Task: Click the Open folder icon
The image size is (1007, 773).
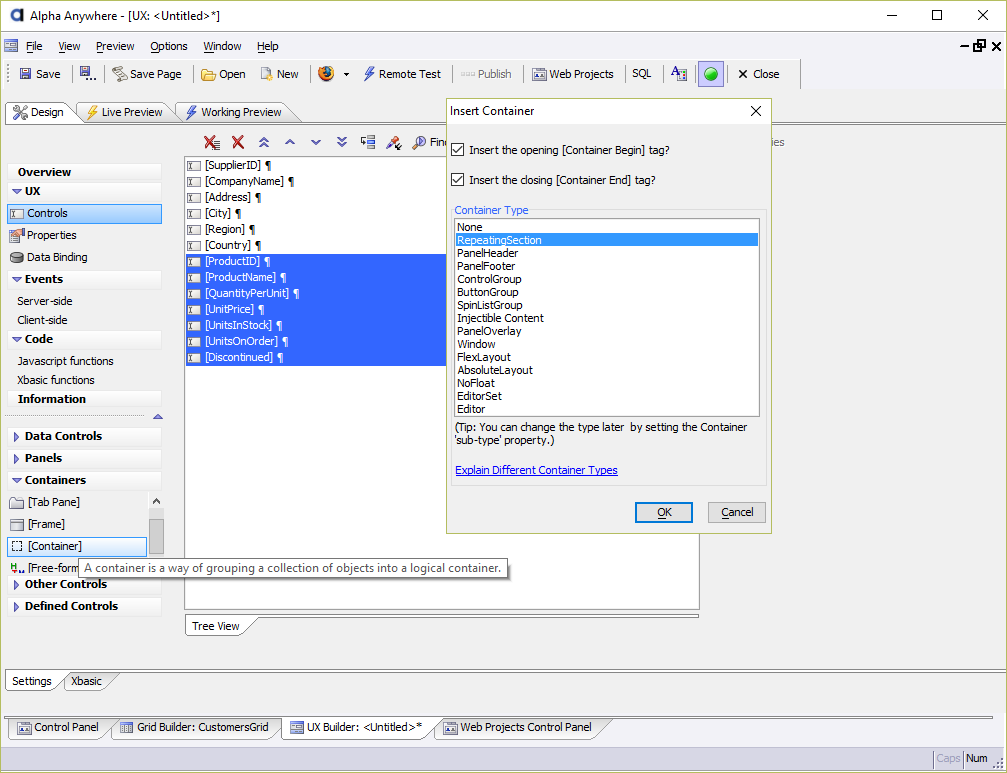Action: pos(208,74)
